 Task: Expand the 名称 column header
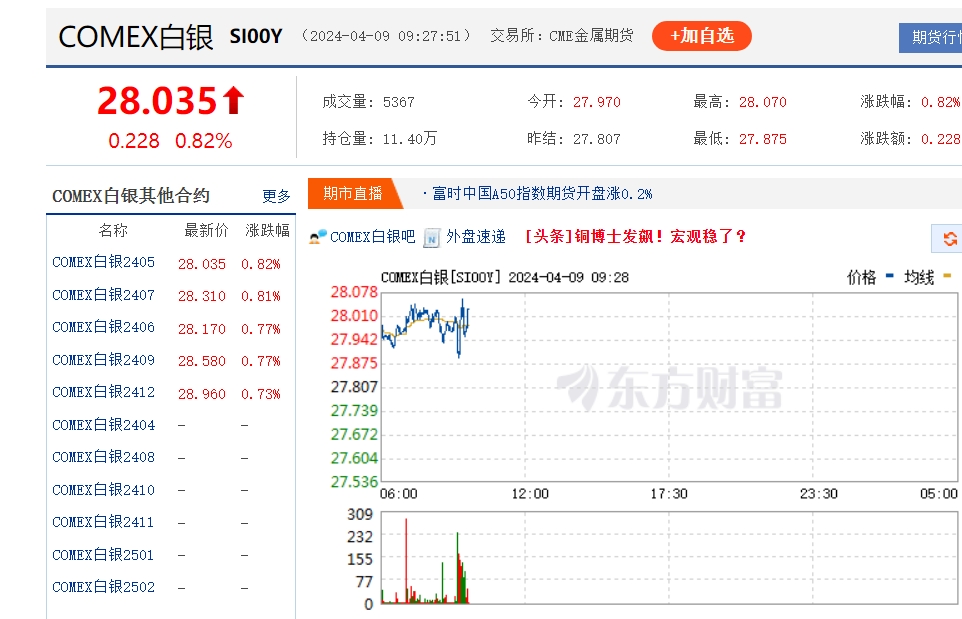pos(113,229)
